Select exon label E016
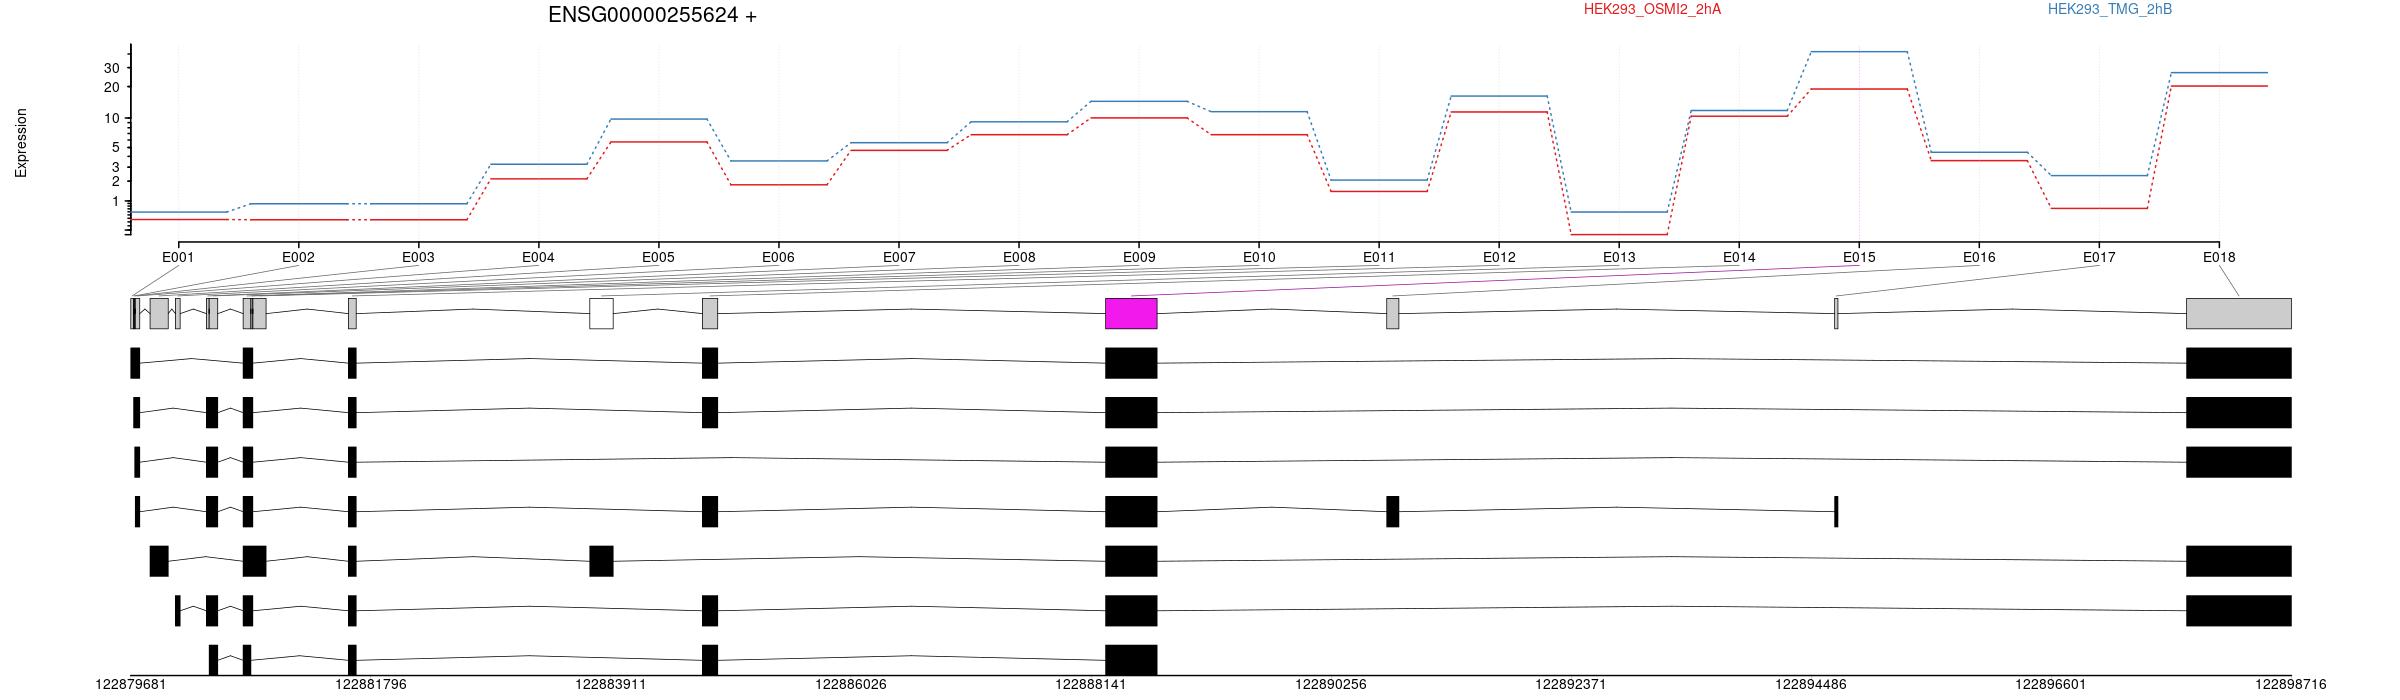The width and height of the screenshot is (2400, 700). point(1979,257)
